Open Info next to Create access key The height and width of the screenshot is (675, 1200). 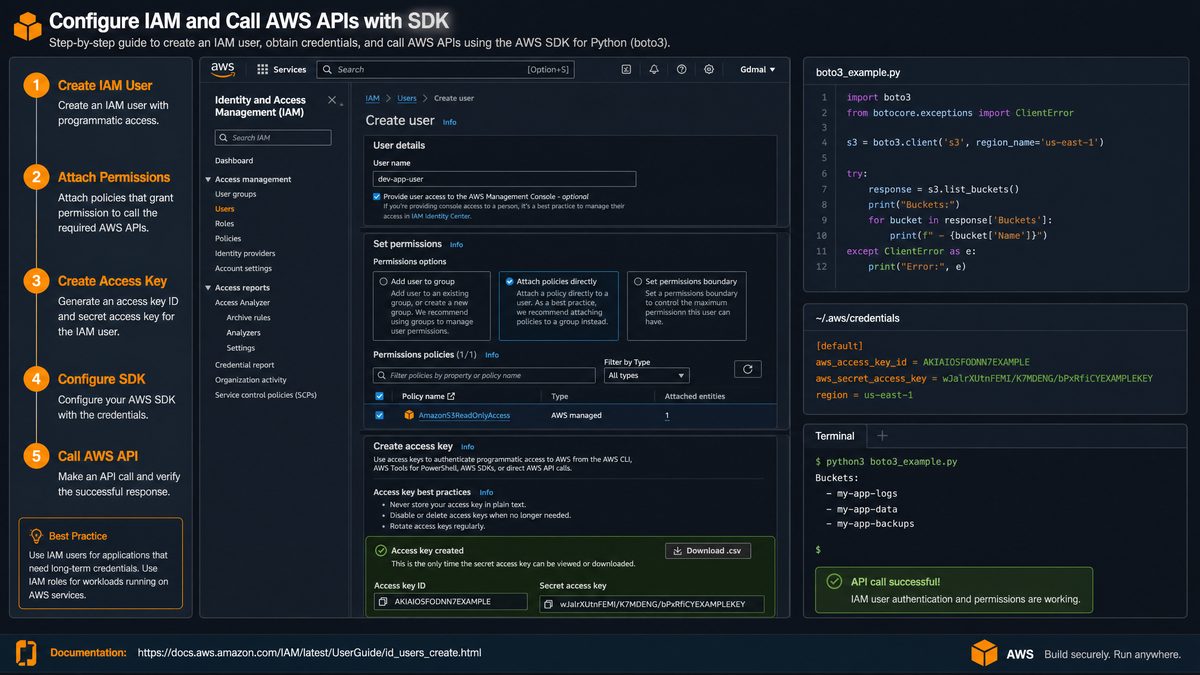click(x=467, y=447)
